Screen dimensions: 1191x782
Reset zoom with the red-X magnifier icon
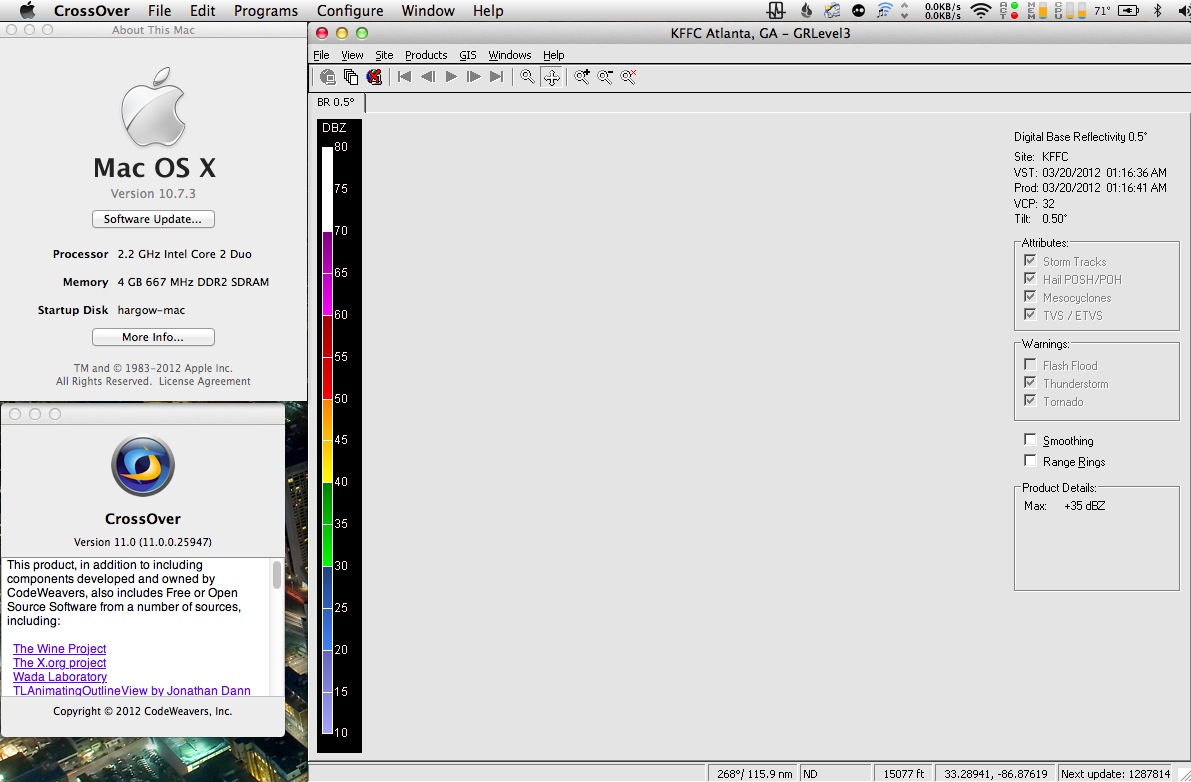point(629,77)
